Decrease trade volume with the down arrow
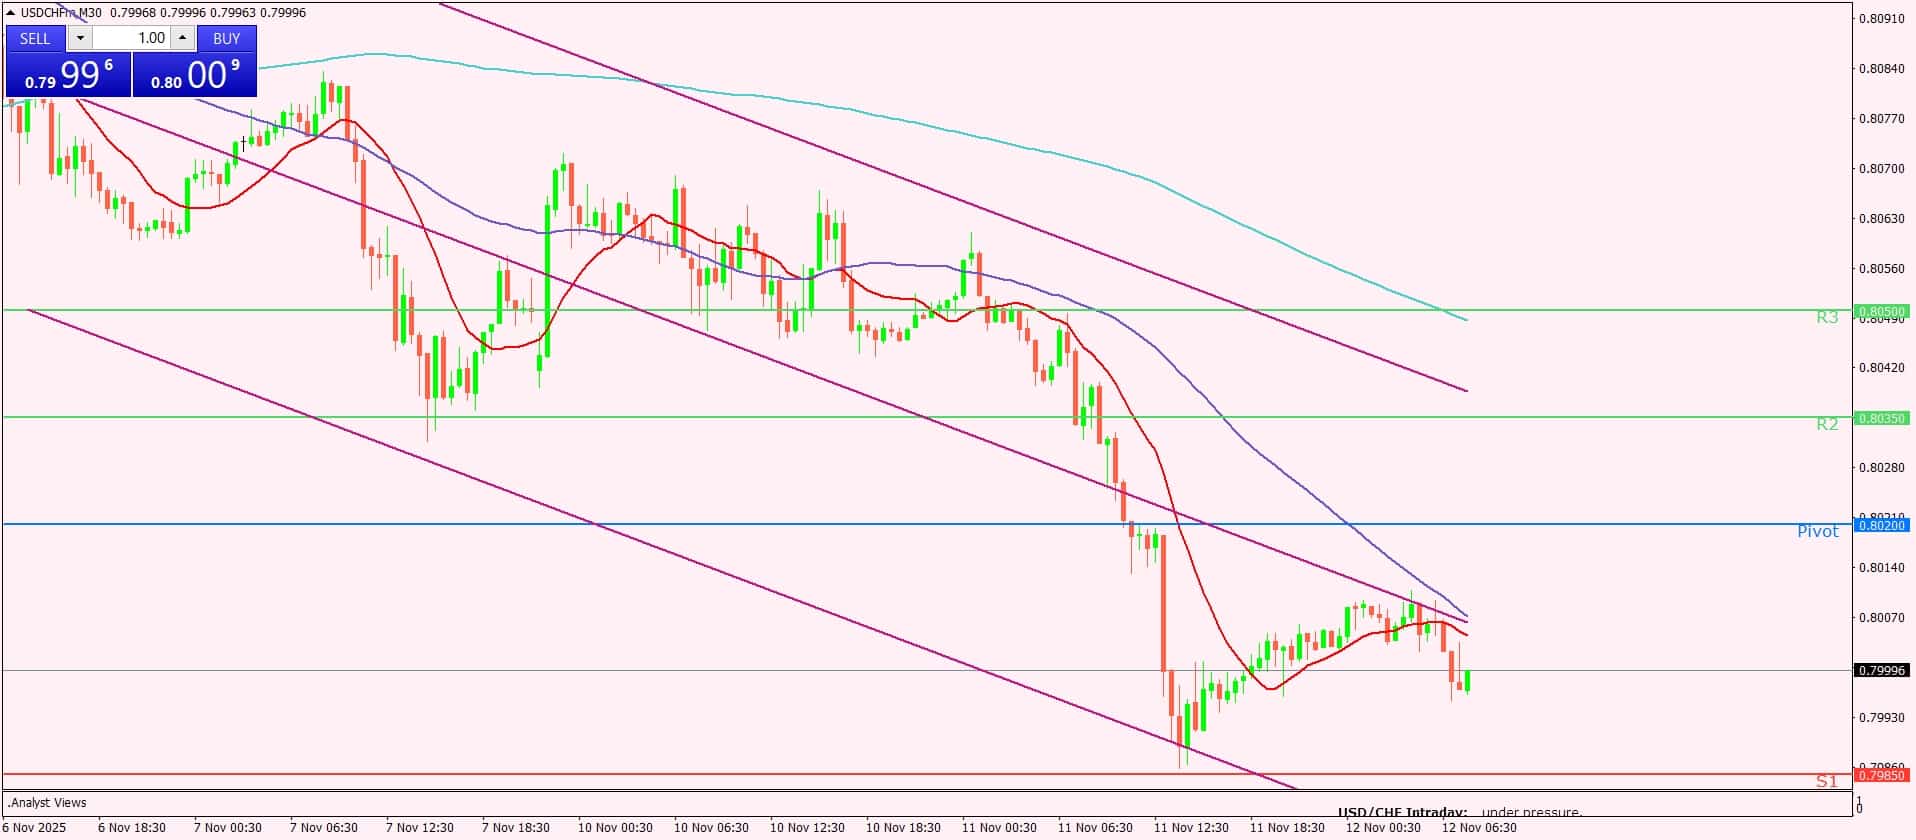The height and width of the screenshot is (840, 1916). coord(80,38)
